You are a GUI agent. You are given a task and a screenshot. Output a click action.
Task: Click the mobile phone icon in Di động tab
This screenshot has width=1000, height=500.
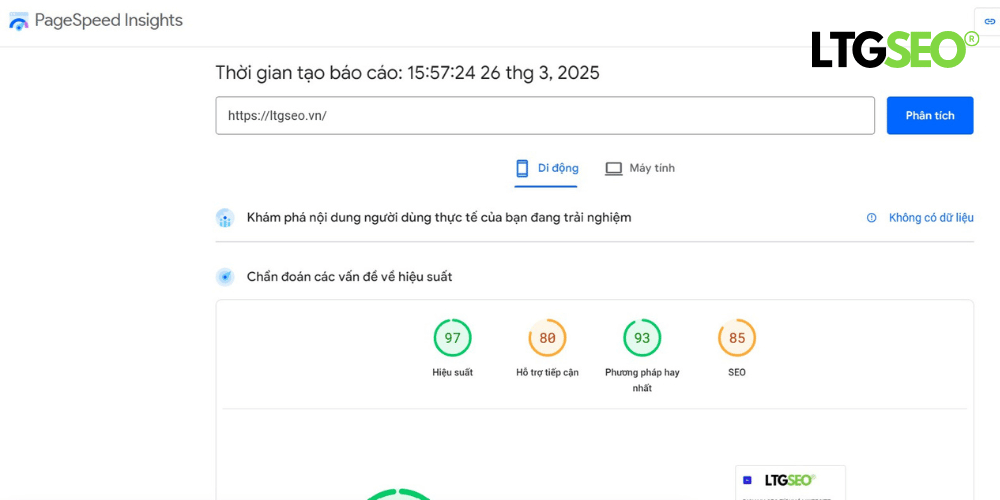click(522, 168)
